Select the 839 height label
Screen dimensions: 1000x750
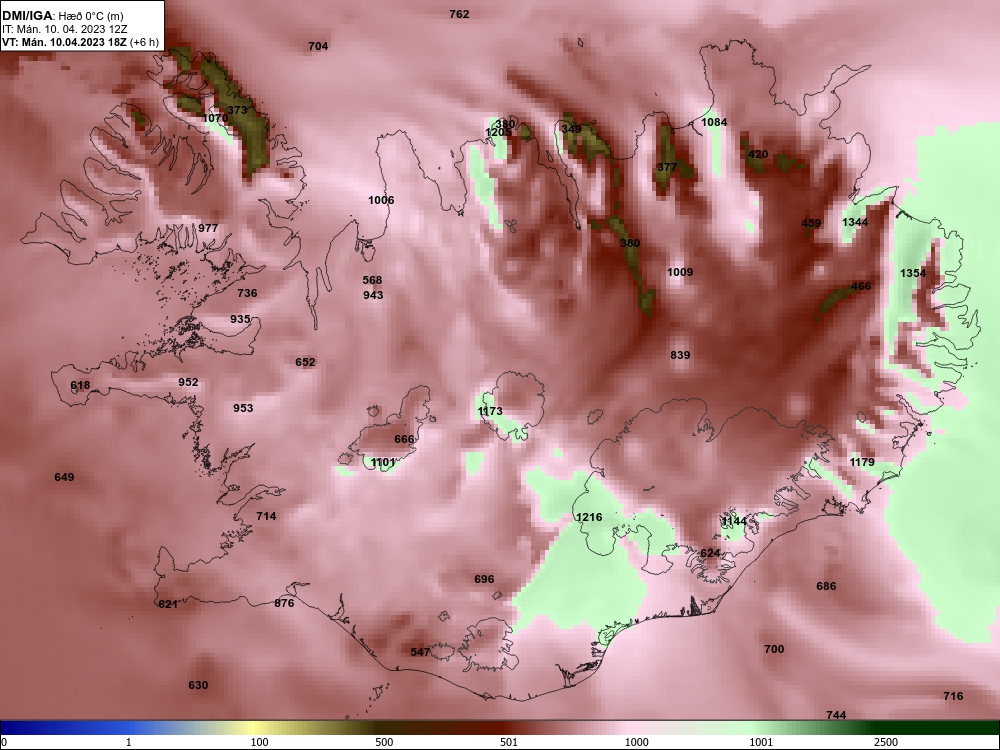click(680, 355)
